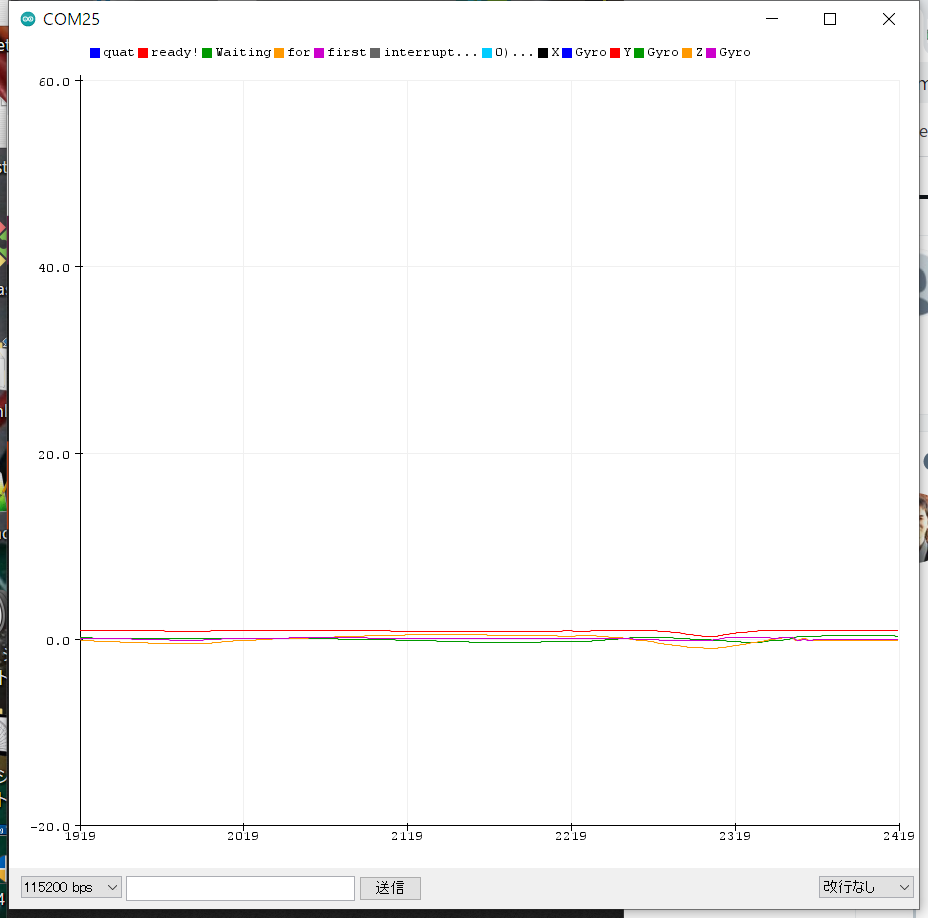
Task: Click the blue swatch beside "quat"
Action: click(95, 52)
